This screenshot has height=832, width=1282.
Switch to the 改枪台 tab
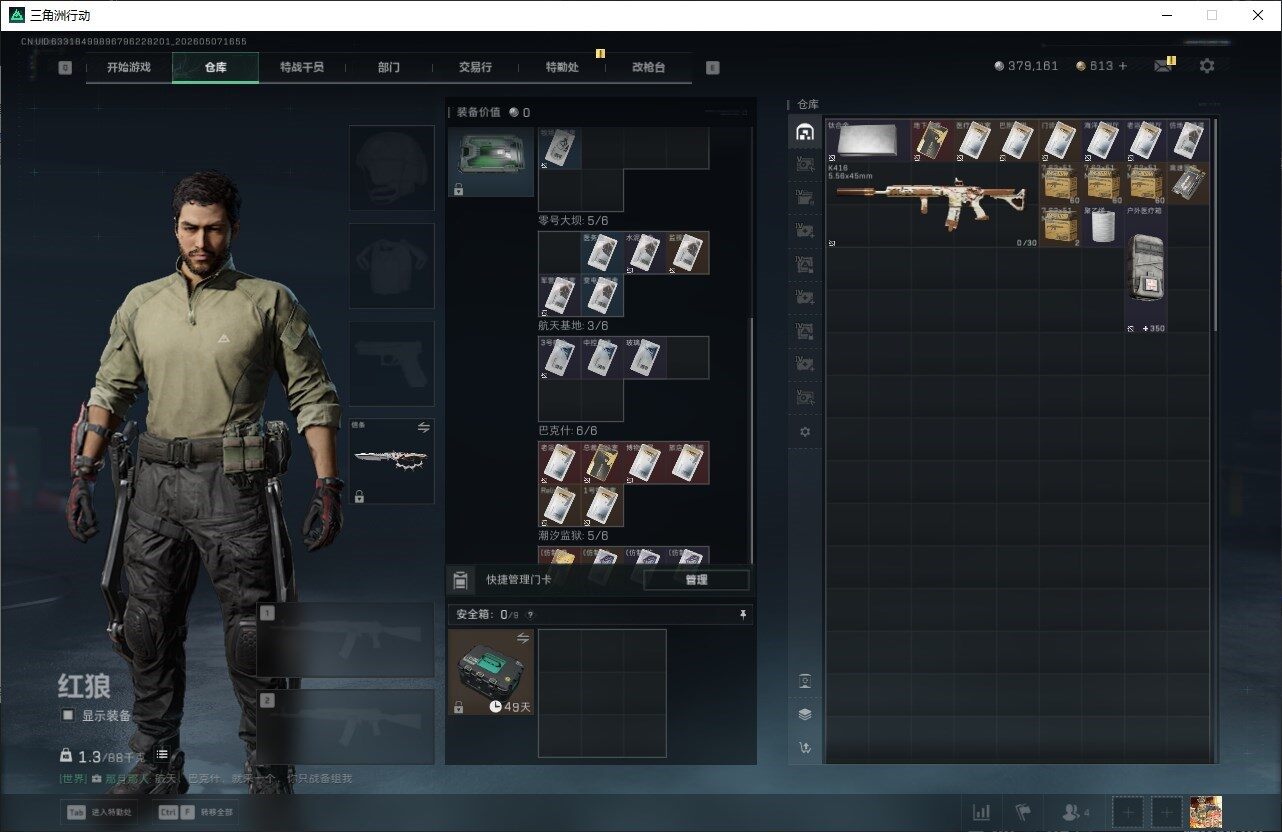coord(648,67)
